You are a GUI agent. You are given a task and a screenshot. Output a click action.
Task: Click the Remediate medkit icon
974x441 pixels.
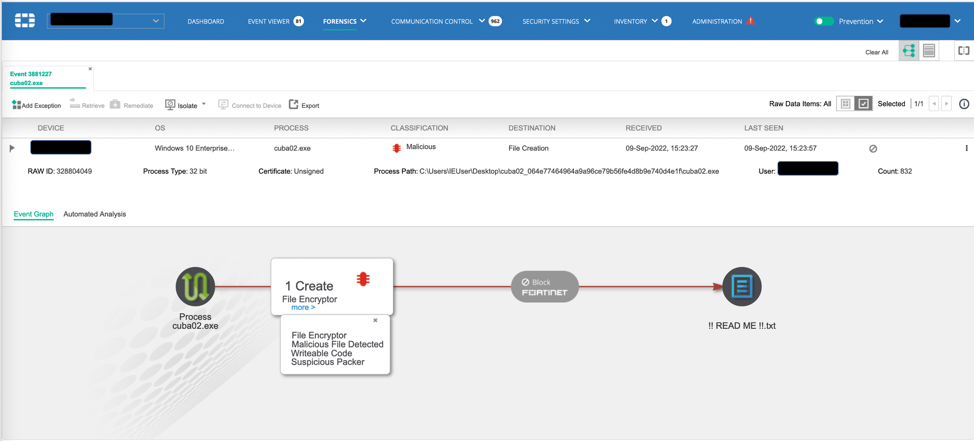pyautogui.click(x=115, y=104)
